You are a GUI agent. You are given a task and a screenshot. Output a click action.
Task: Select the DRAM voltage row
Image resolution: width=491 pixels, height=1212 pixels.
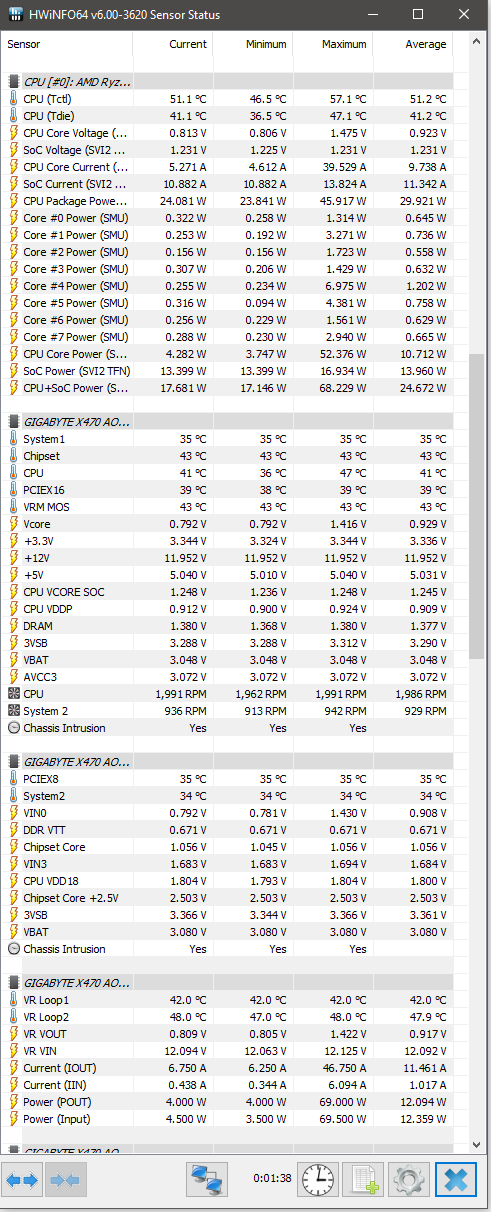pyautogui.click(x=227, y=626)
